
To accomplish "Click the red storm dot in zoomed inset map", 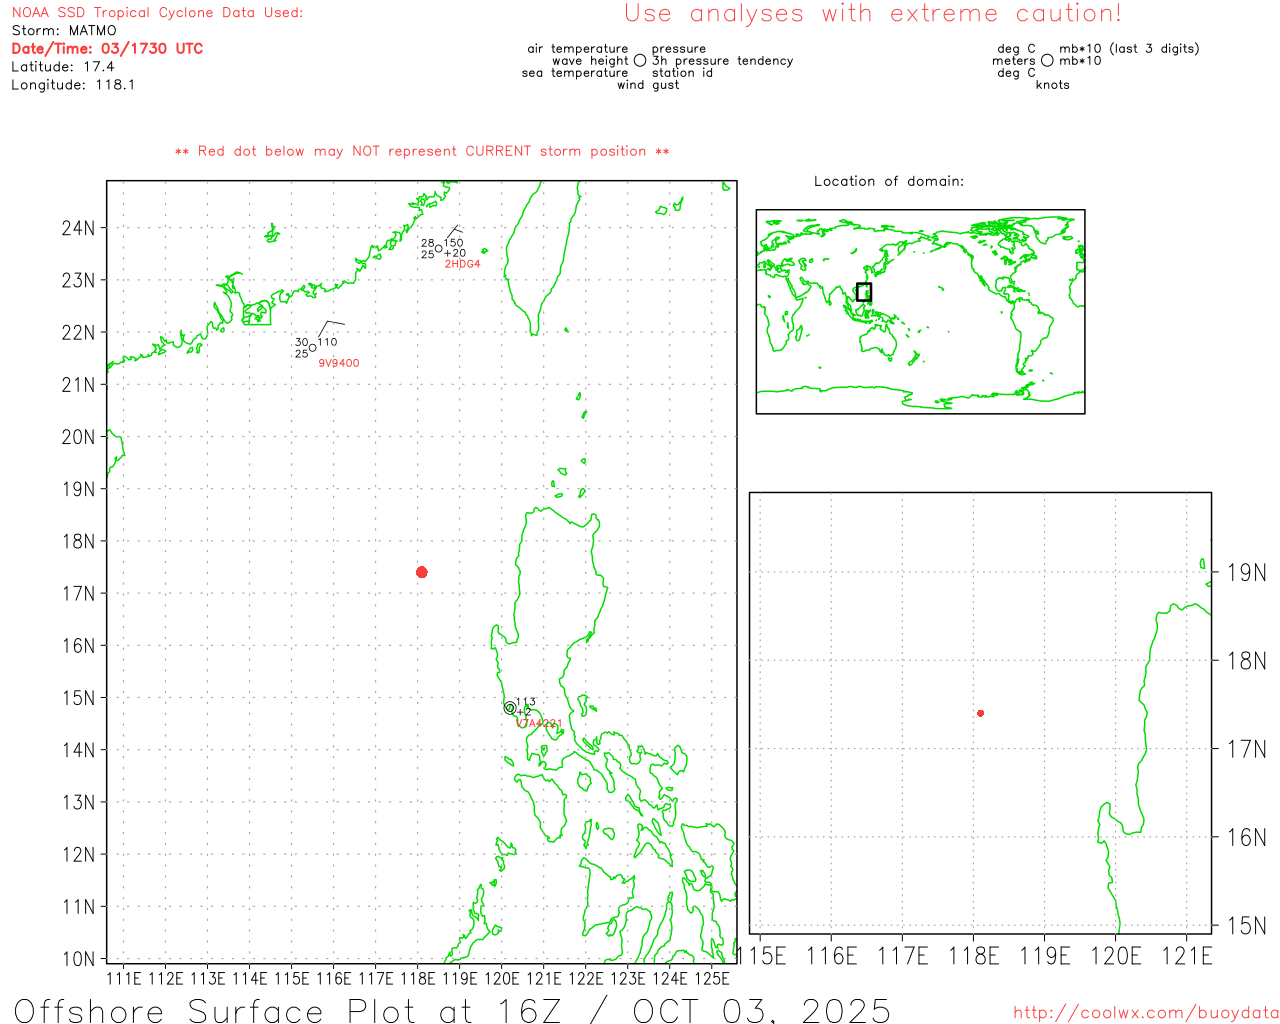I will [x=981, y=713].
